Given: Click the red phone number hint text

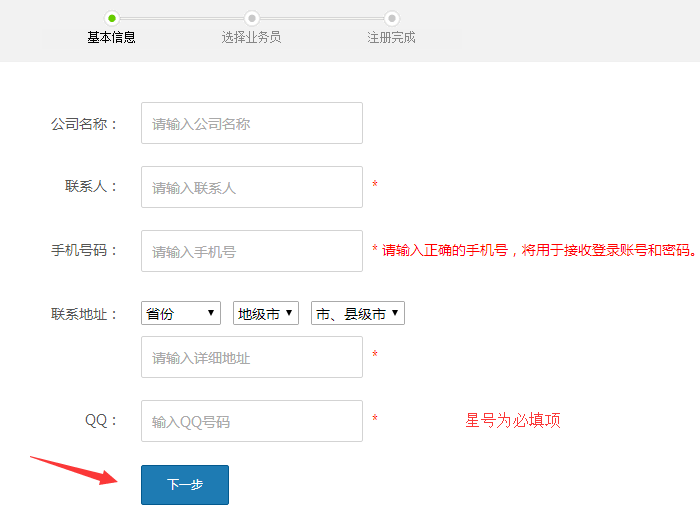Looking at the screenshot, I should pos(540,251).
